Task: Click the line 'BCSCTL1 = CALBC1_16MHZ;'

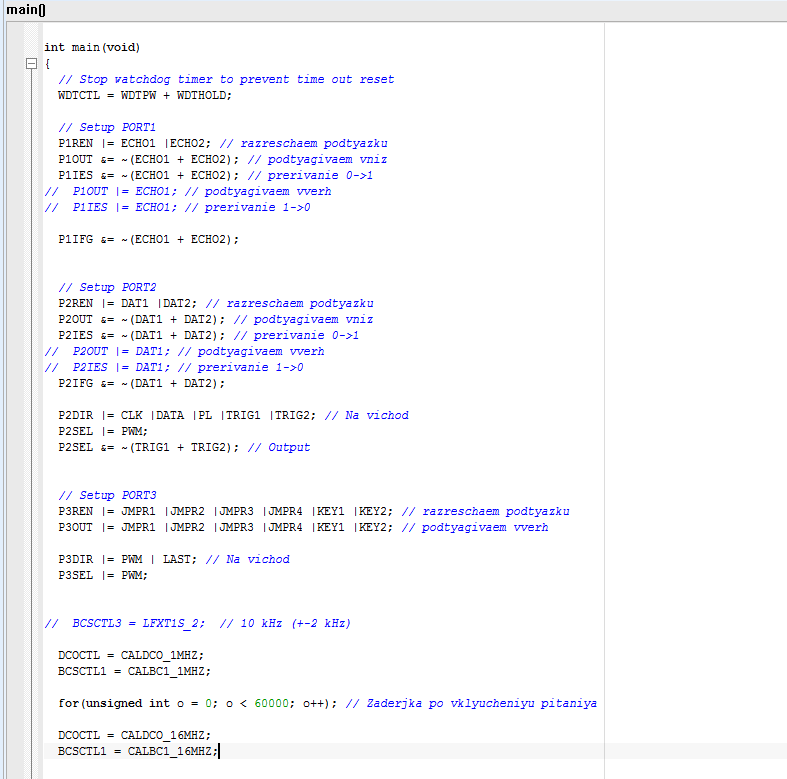Action: click(x=138, y=751)
